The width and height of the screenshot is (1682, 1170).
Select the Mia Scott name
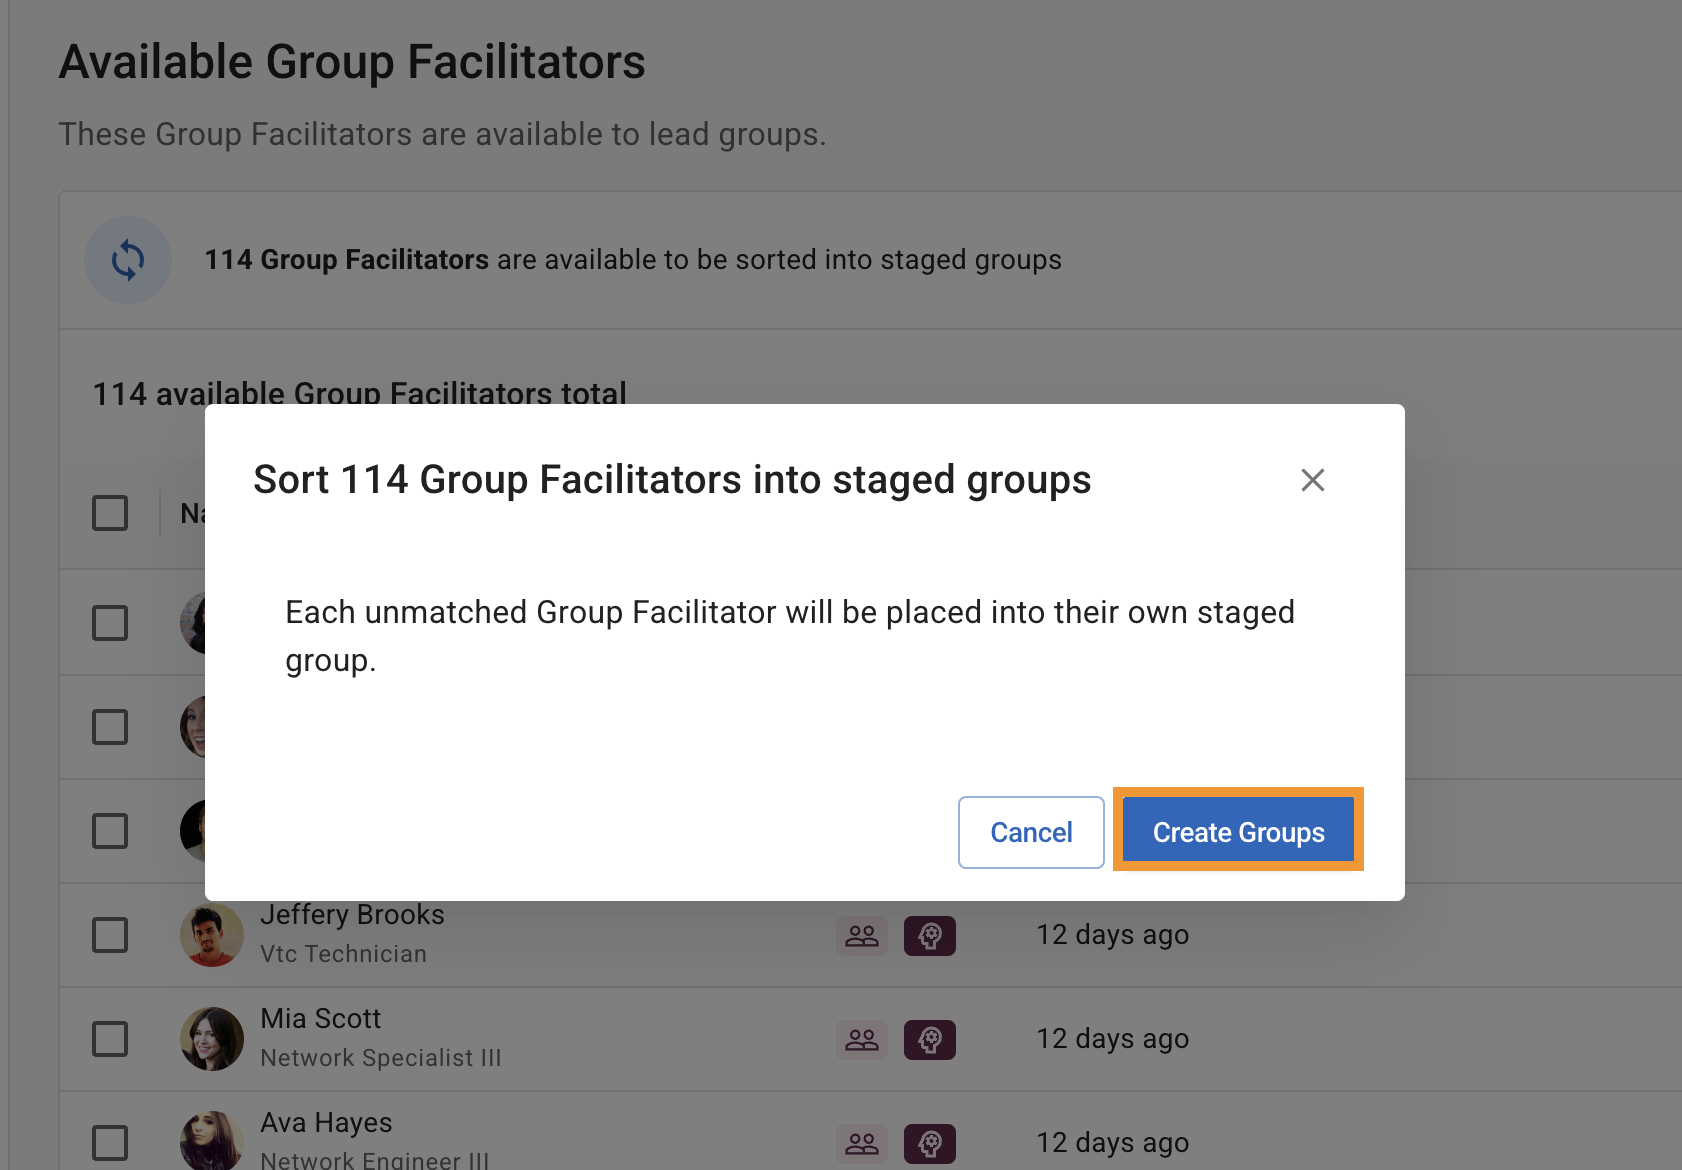(320, 1019)
